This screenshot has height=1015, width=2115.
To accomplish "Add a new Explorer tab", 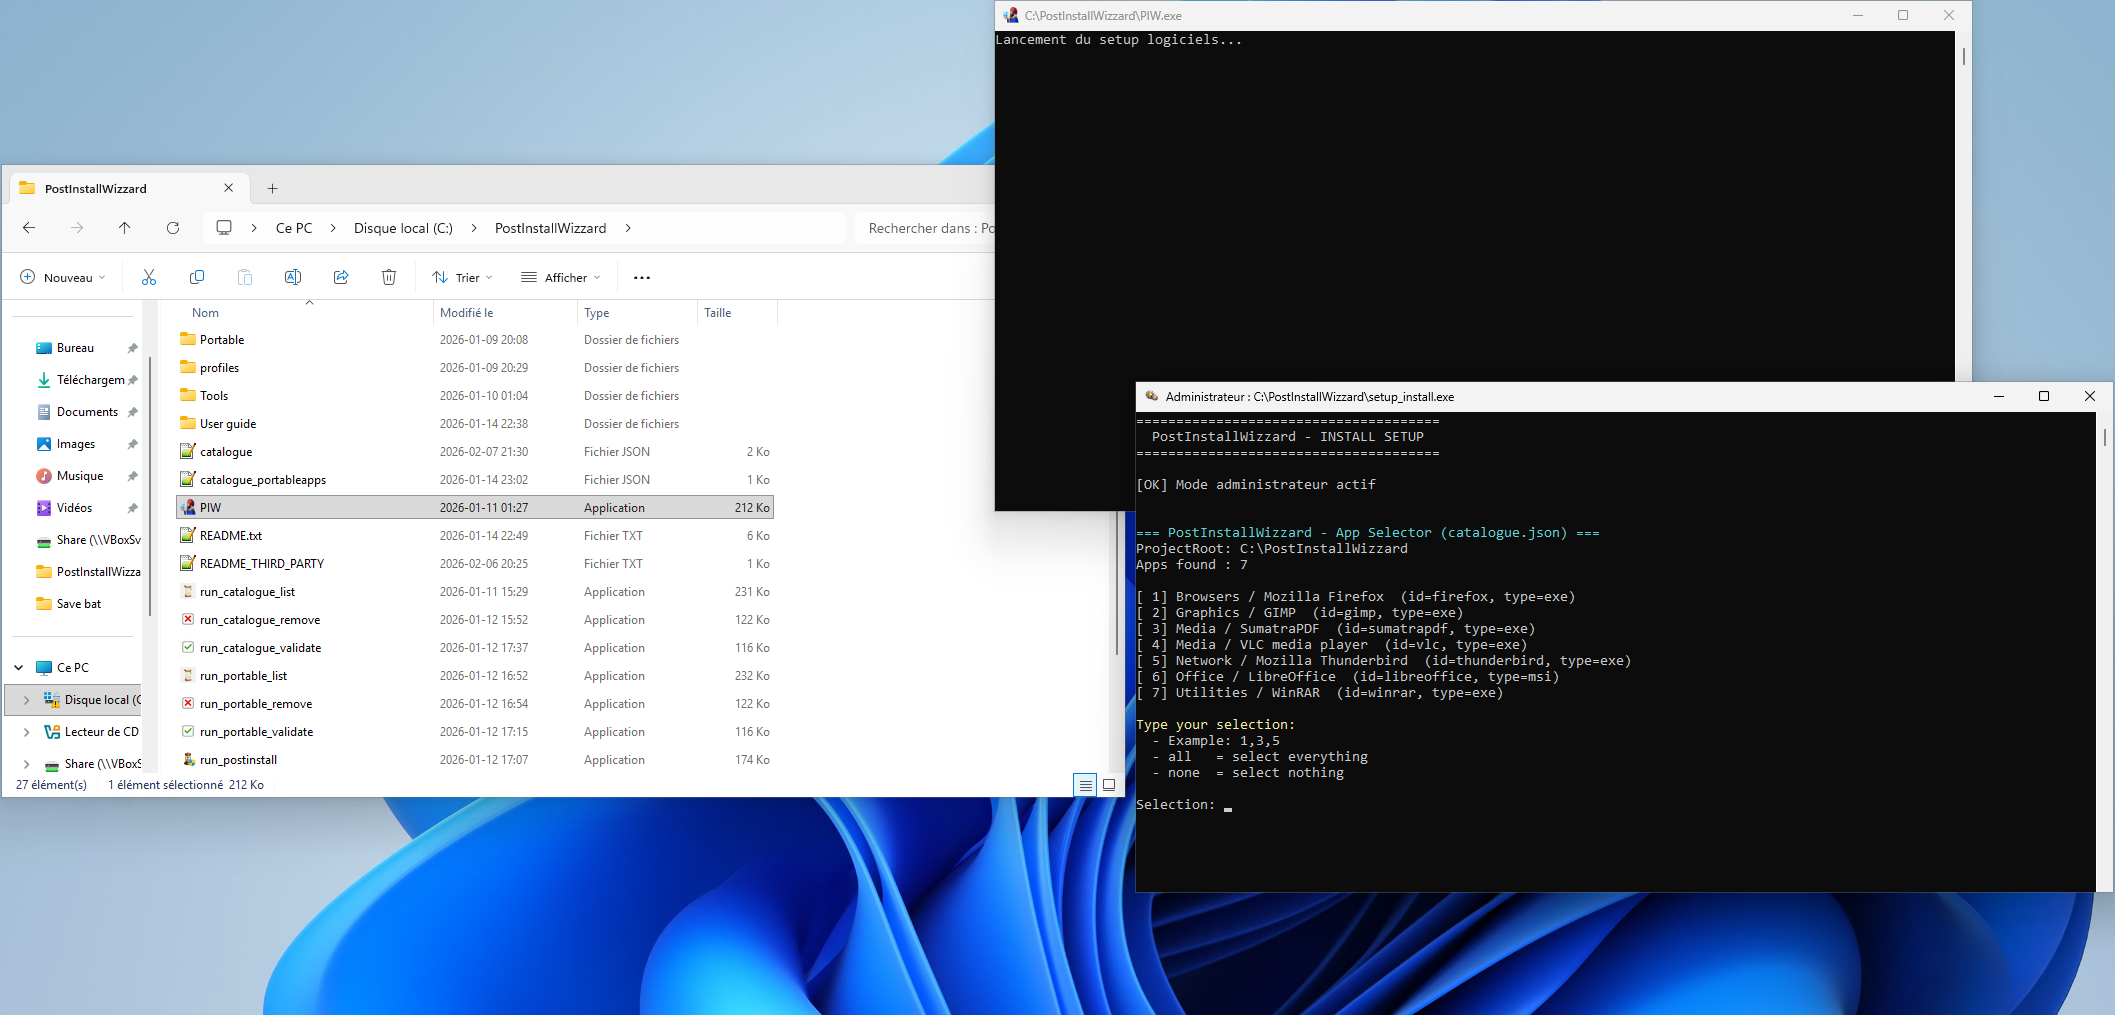I will point(272,188).
